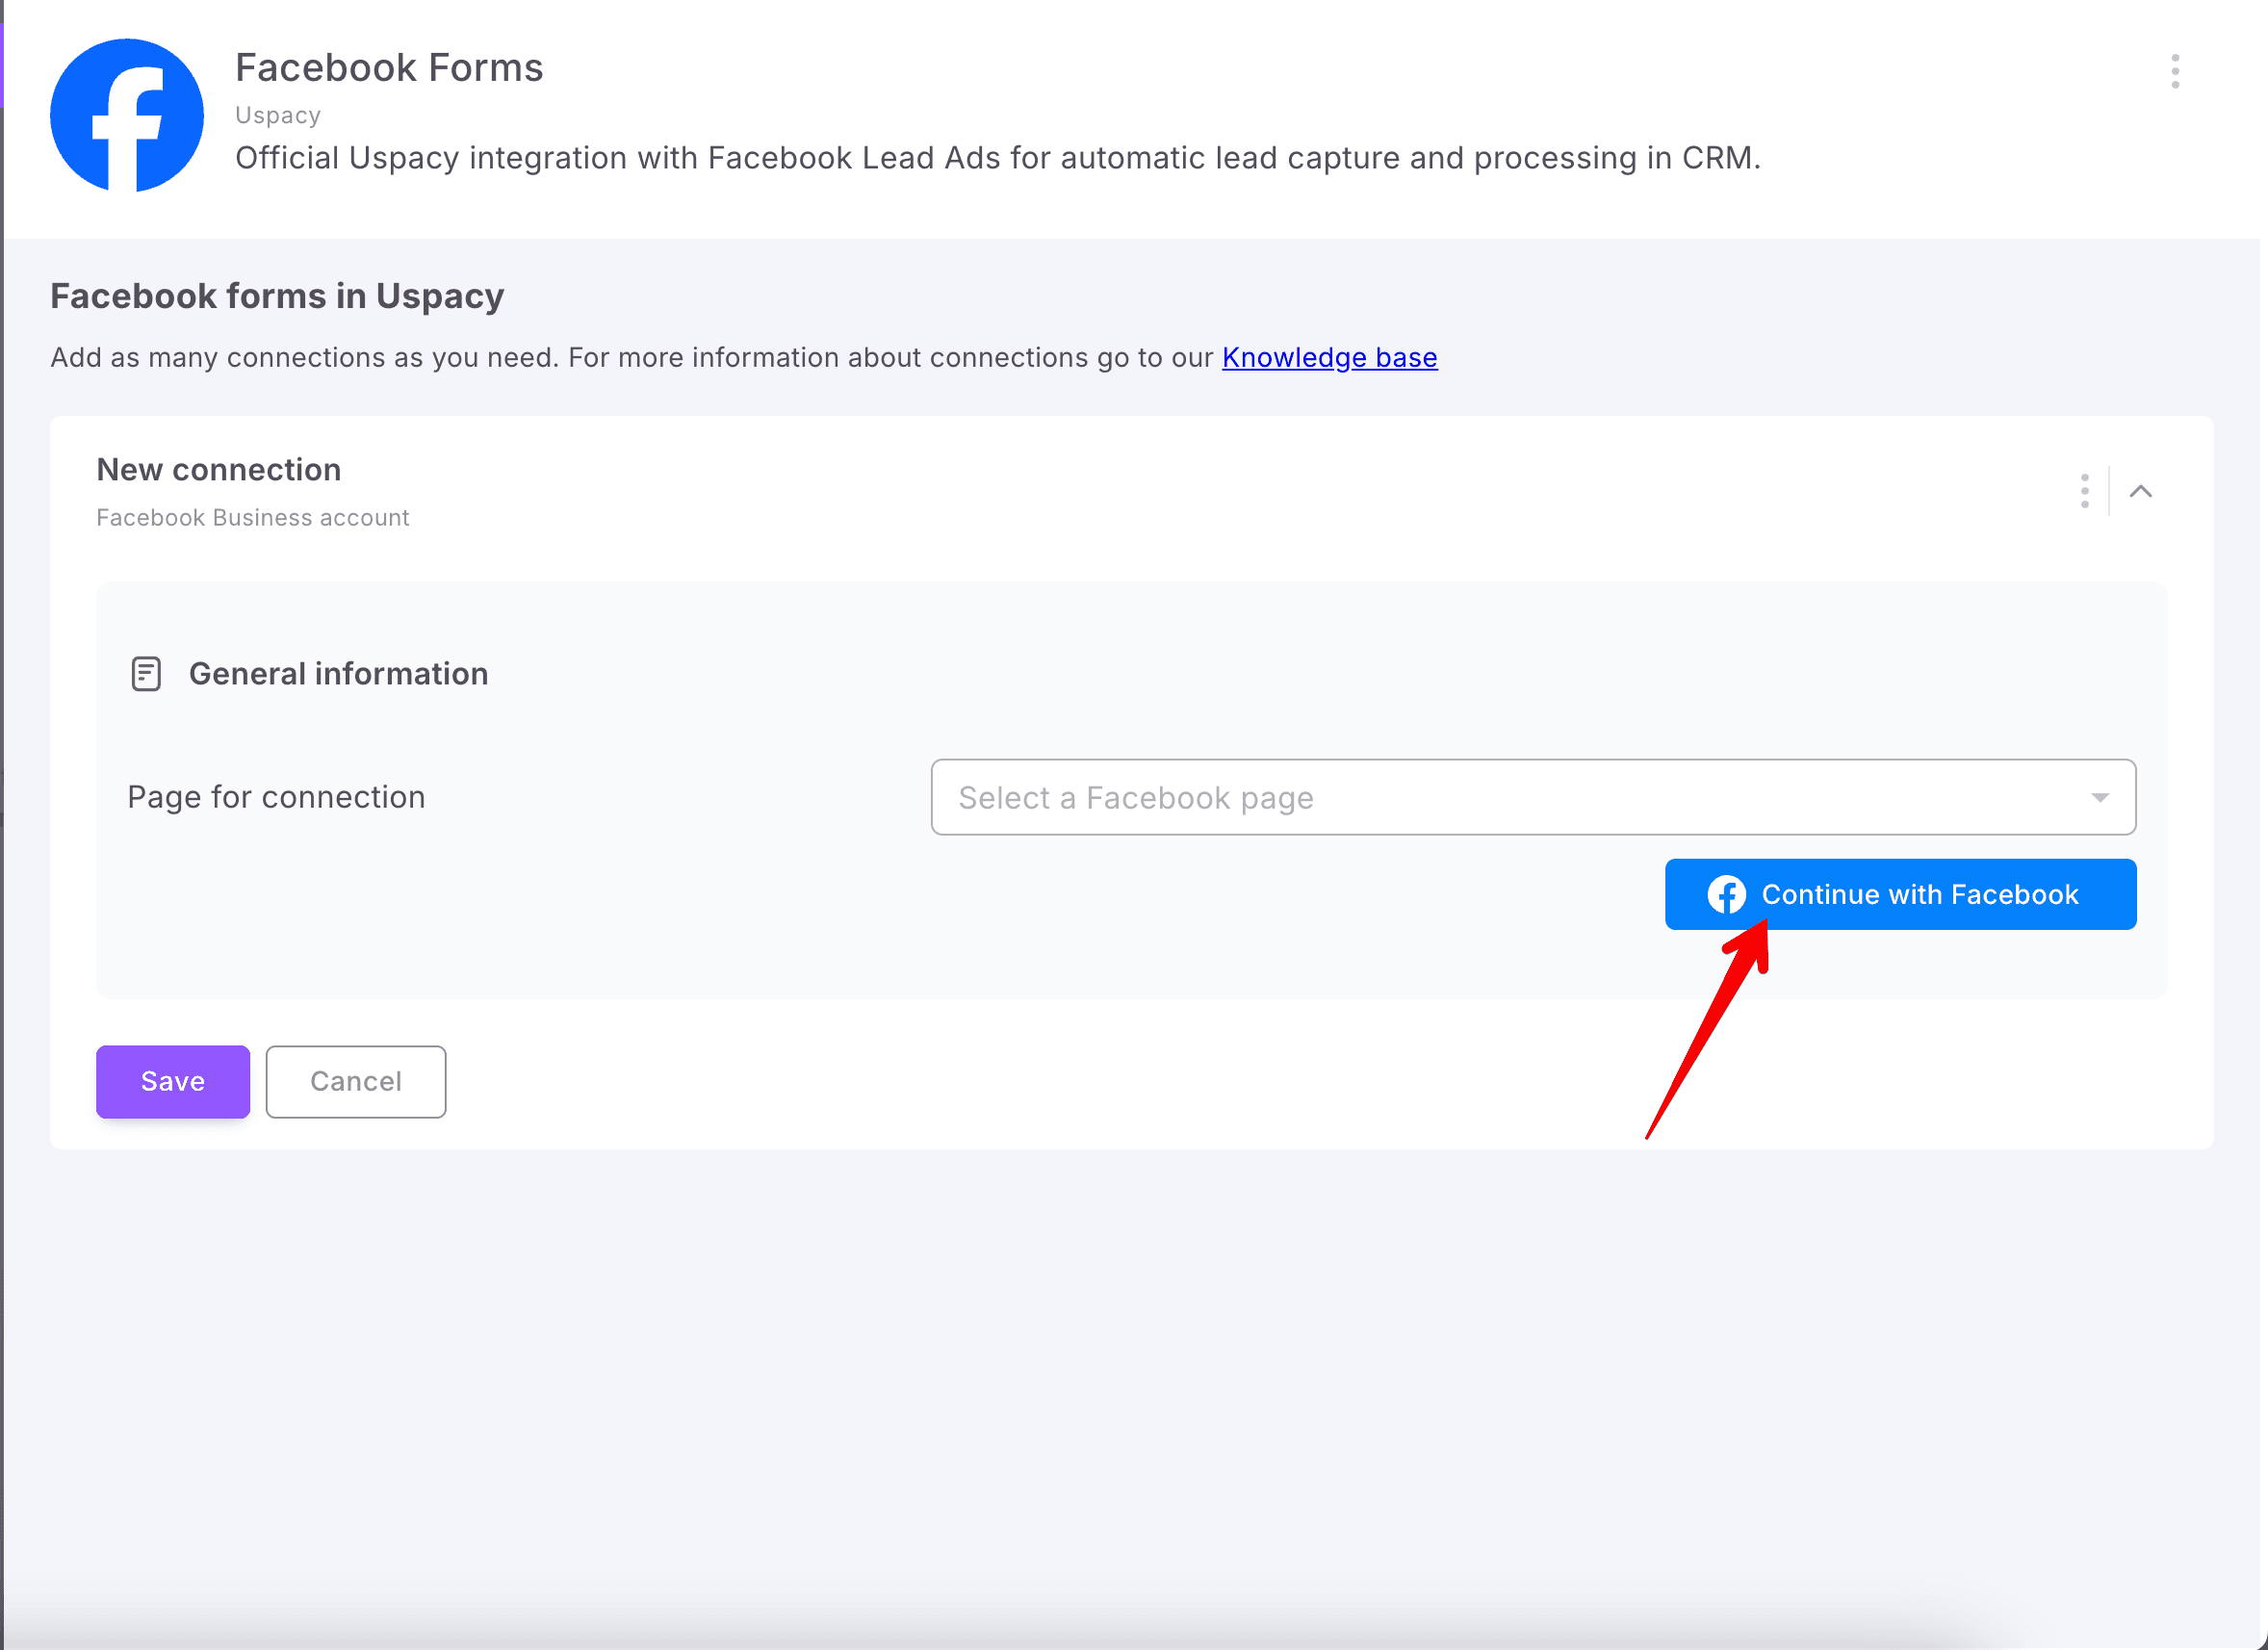Viewport: 2268px width, 1650px height.
Task: Click the Facebook Forms title text
Action: coord(389,67)
